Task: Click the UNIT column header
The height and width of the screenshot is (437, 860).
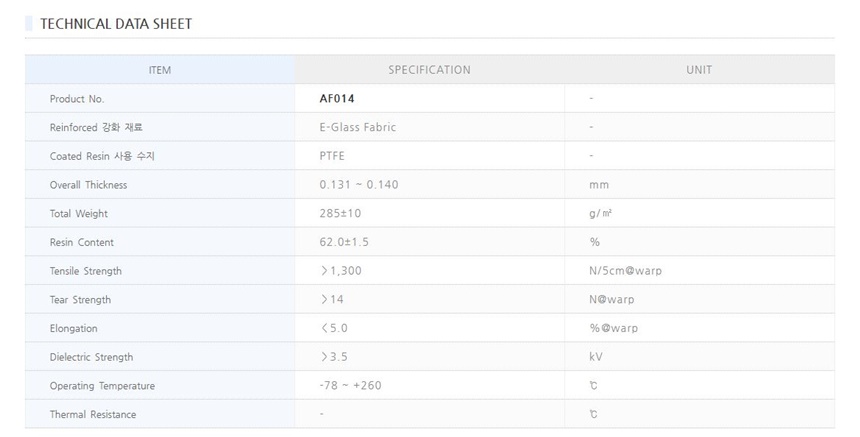Action: point(699,70)
